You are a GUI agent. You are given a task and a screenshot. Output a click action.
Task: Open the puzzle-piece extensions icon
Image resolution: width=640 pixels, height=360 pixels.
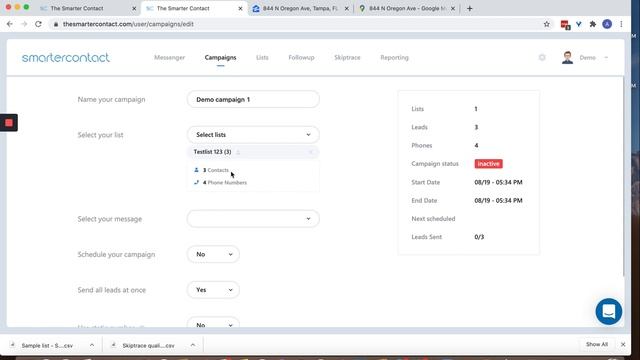593,24
